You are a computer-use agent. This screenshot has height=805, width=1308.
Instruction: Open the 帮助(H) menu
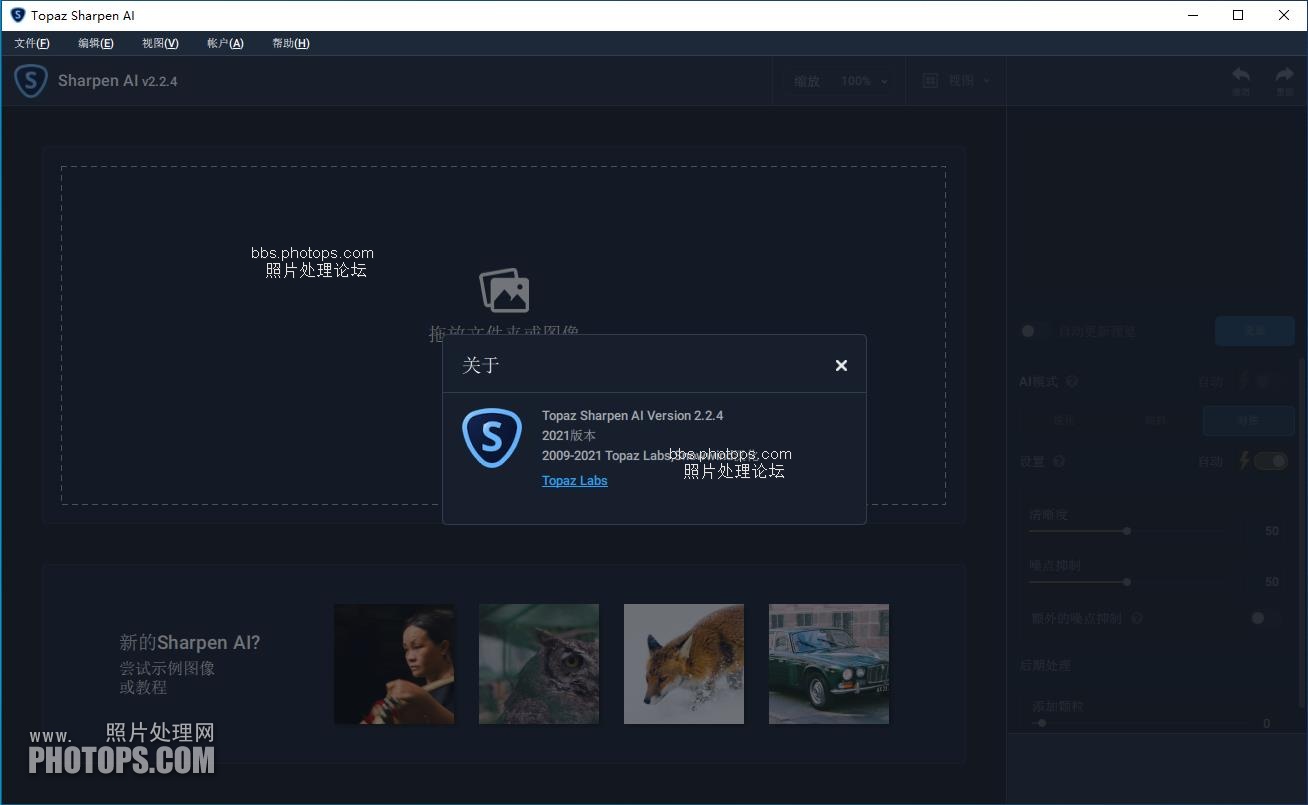point(291,43)
